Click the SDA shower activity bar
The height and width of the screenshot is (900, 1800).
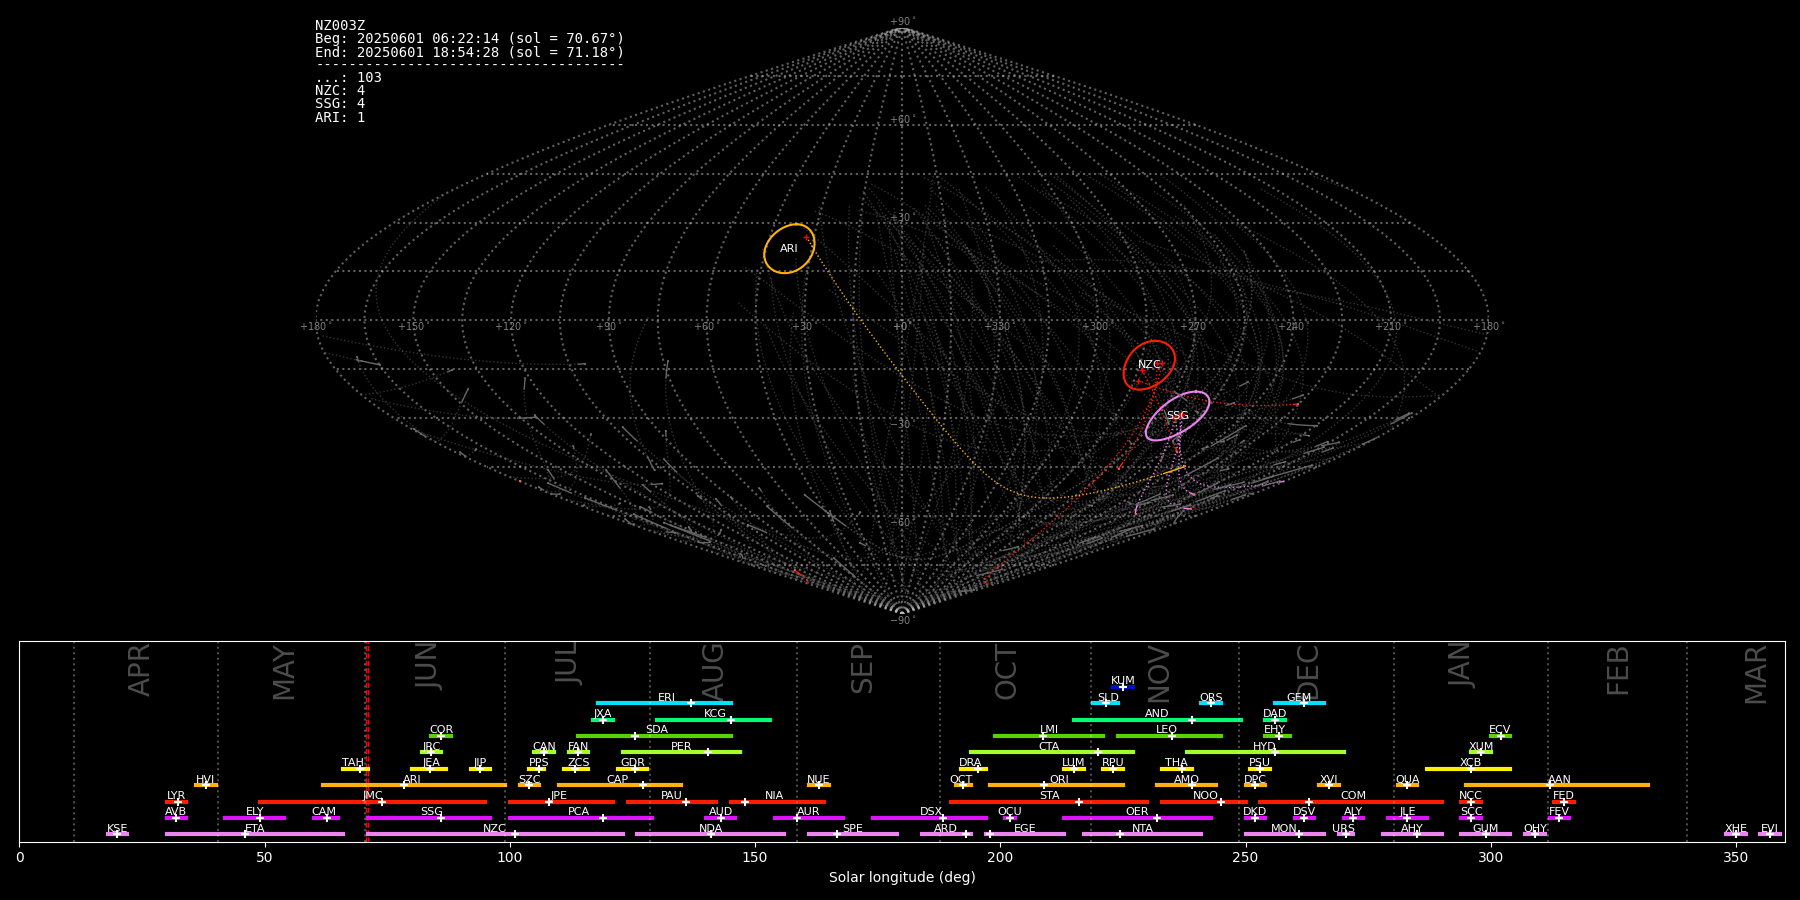[x=654, y=736]
